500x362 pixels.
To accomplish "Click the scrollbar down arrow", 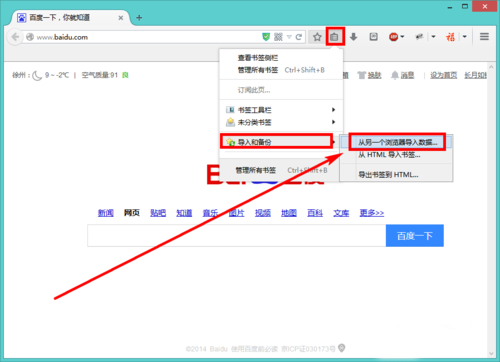I will tap(491, 353).
